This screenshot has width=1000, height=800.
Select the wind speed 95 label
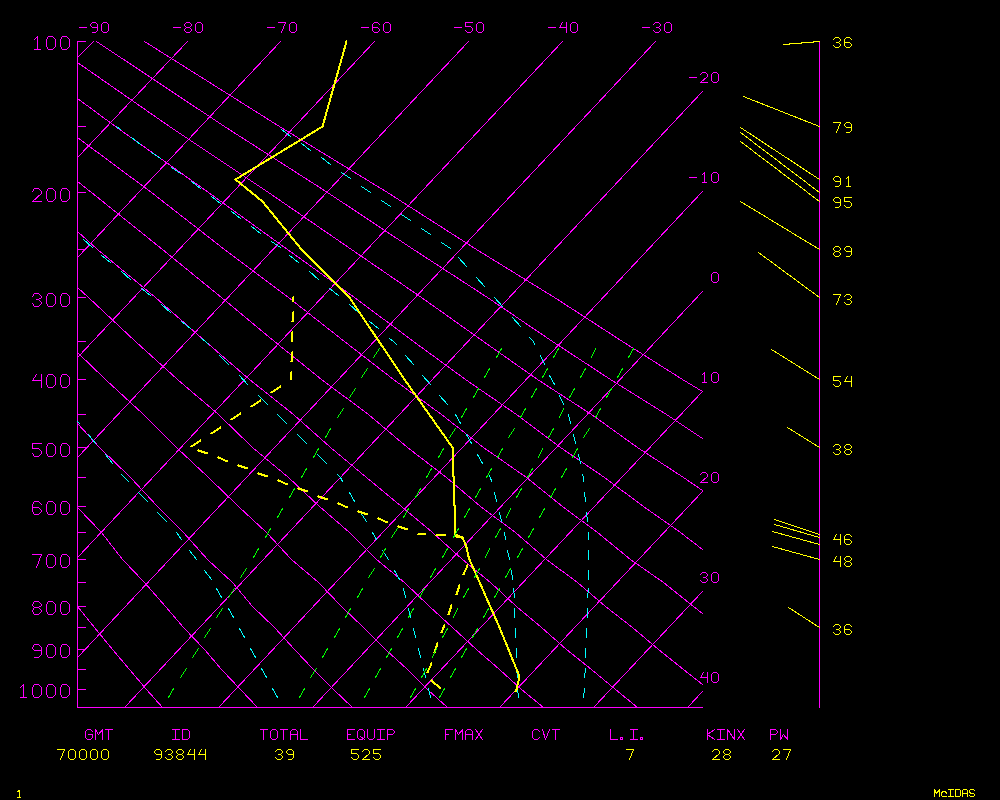coord(842,203)
